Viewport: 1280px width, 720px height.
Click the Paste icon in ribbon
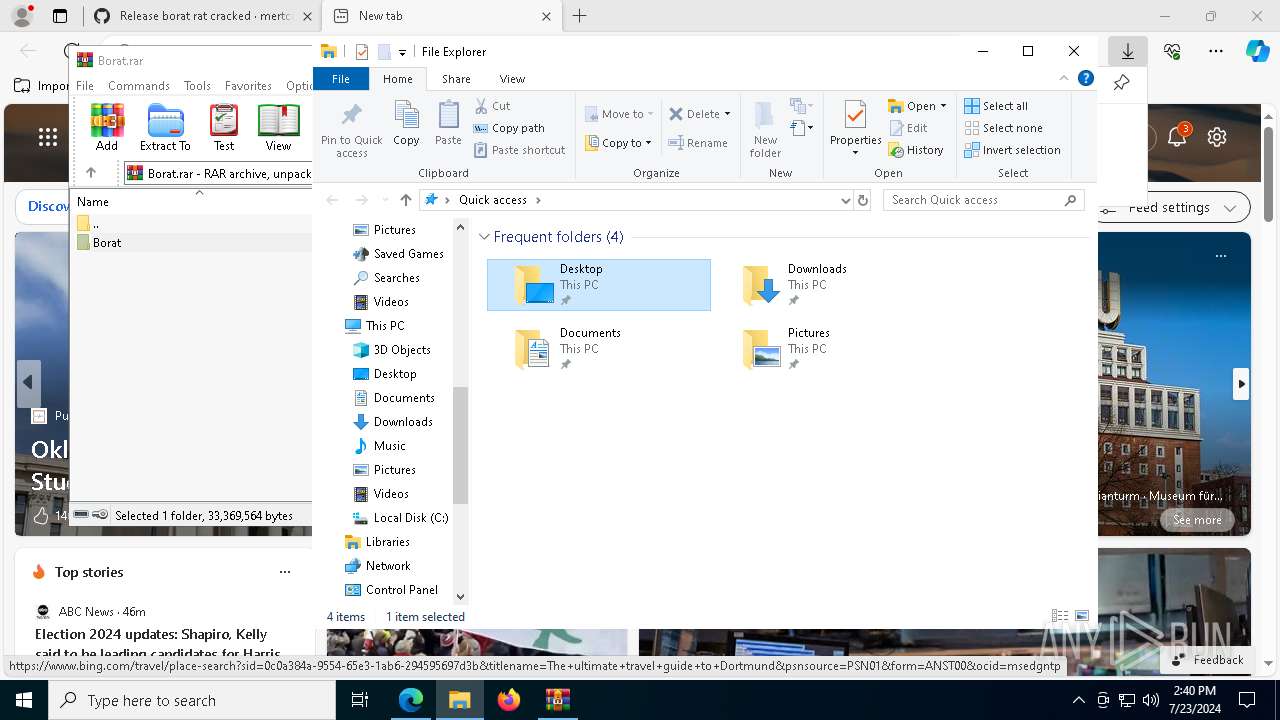pyautogui.click(x=448, y=124)
